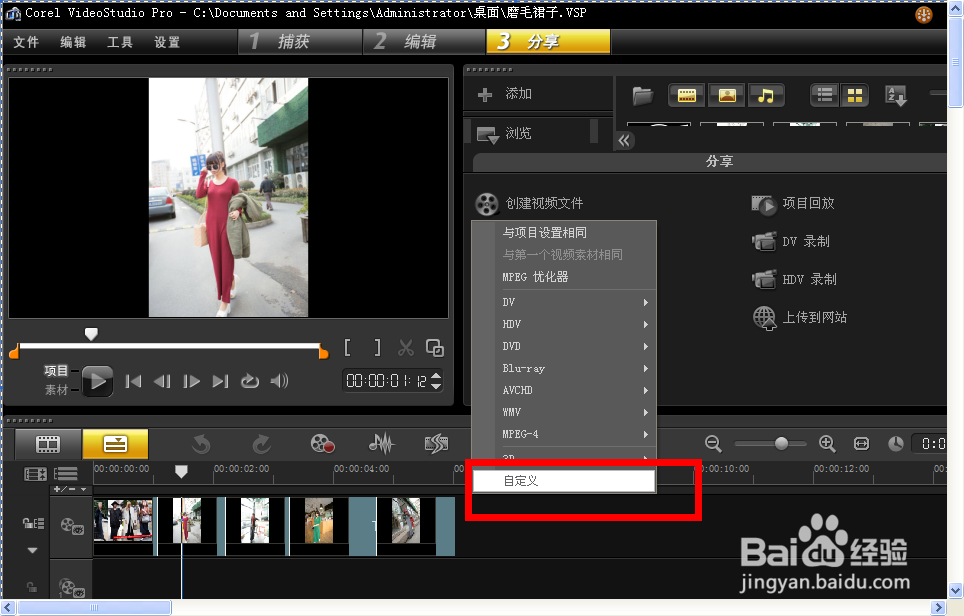Sort library clips A-Z

pos(896,95)
